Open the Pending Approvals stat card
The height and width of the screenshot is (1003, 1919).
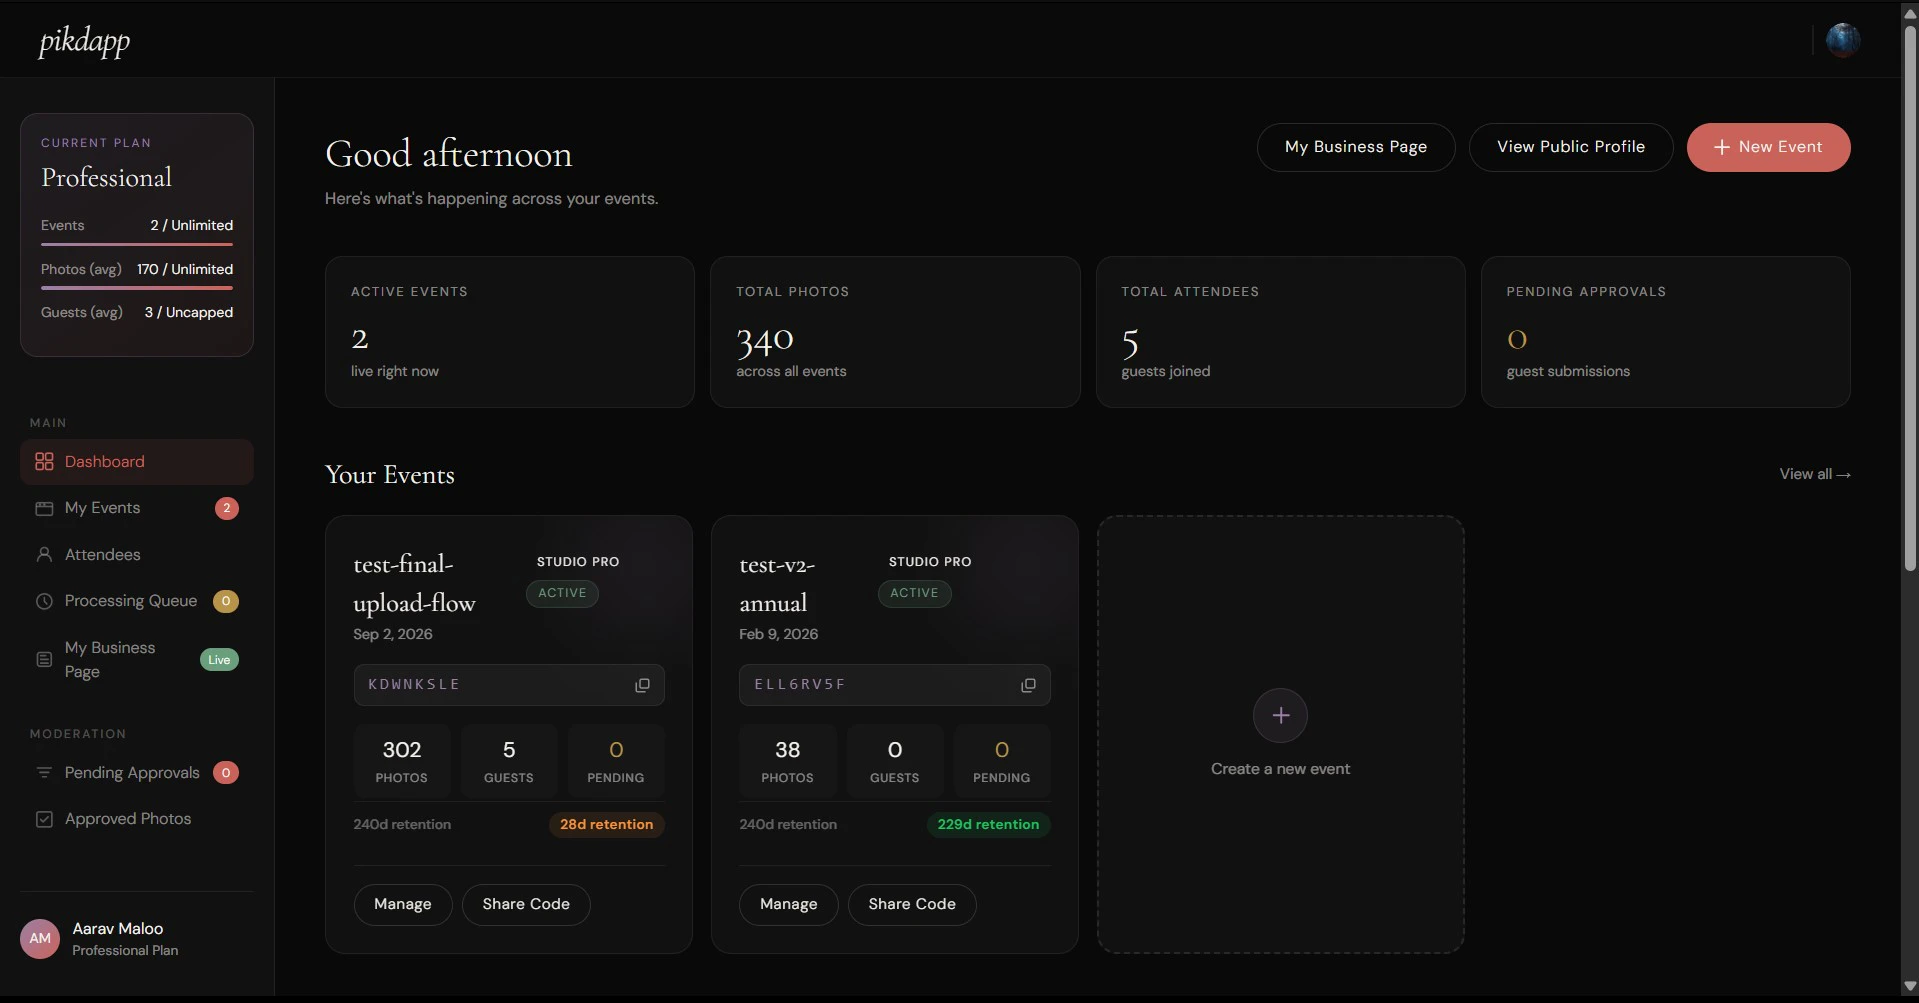click(1665, 332)
